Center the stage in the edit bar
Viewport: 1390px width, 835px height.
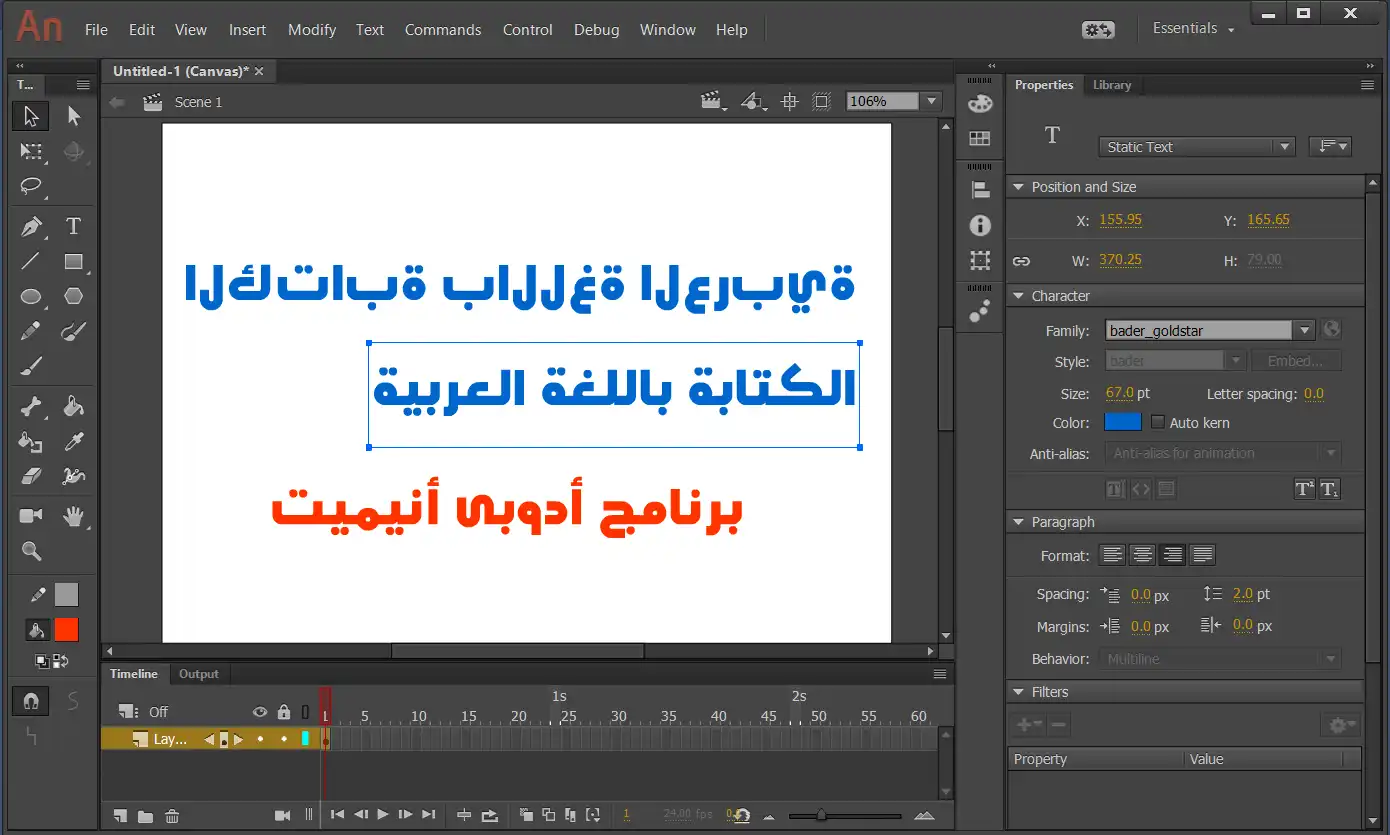pyautogui.click(x=790, y=101)
